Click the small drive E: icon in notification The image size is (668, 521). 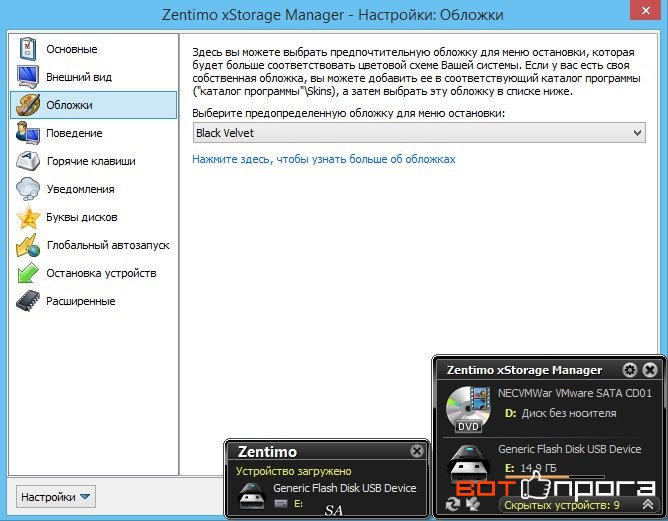tap(281, 504)
